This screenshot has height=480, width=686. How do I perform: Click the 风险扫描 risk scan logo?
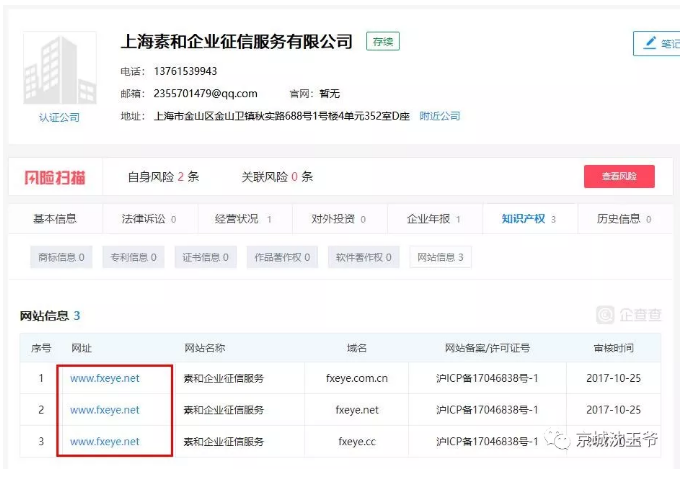[x=55, y=177]
